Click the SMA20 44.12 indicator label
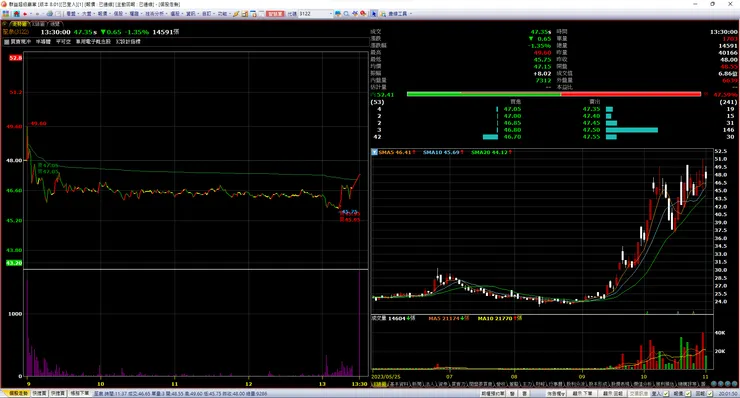The width and height of the screenshot is (740, 398). click(489, 152)
